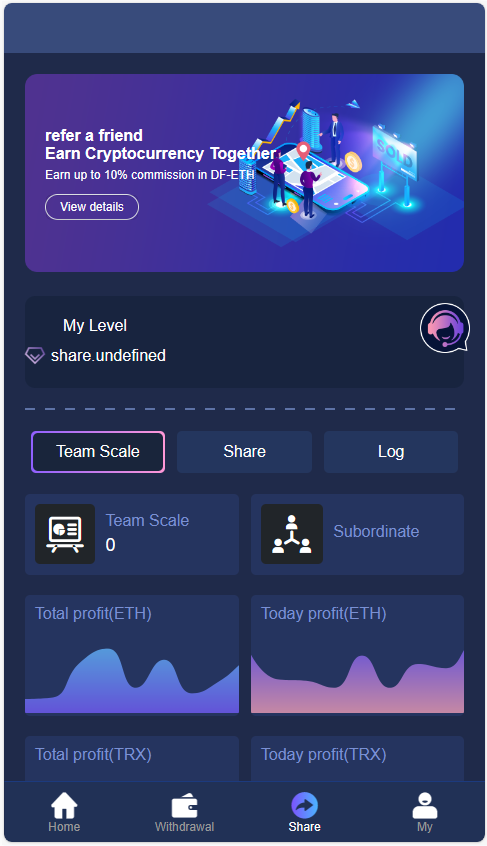This screenshot has width=487, height=846.
Task: Switch to the Share tab
Action: (x=244, y=452)
